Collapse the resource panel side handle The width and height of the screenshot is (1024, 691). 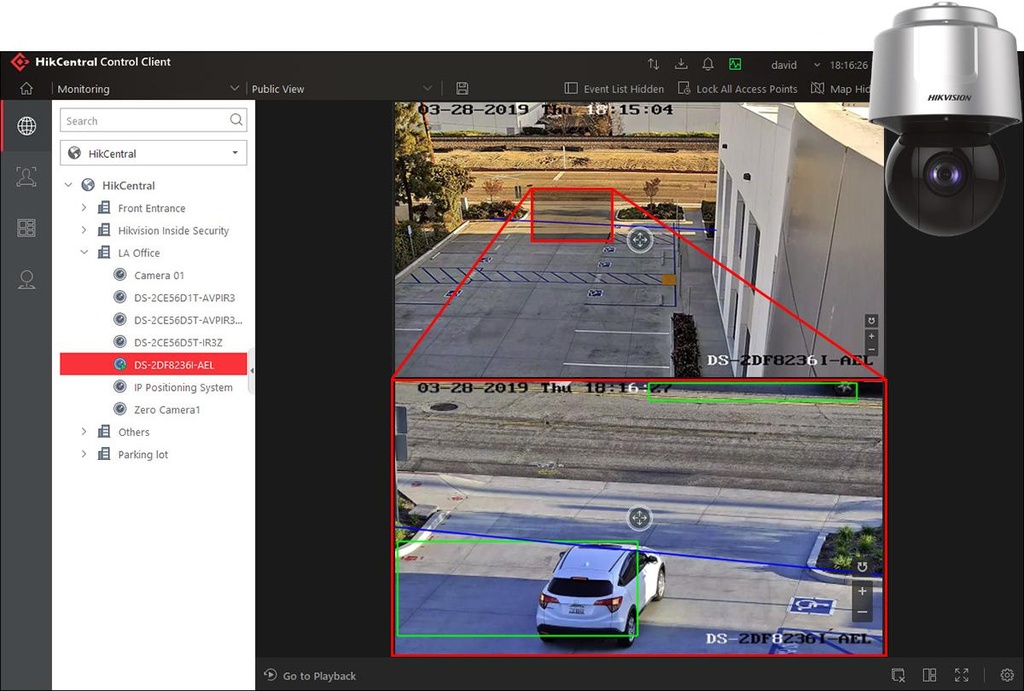tap(251, 370)
